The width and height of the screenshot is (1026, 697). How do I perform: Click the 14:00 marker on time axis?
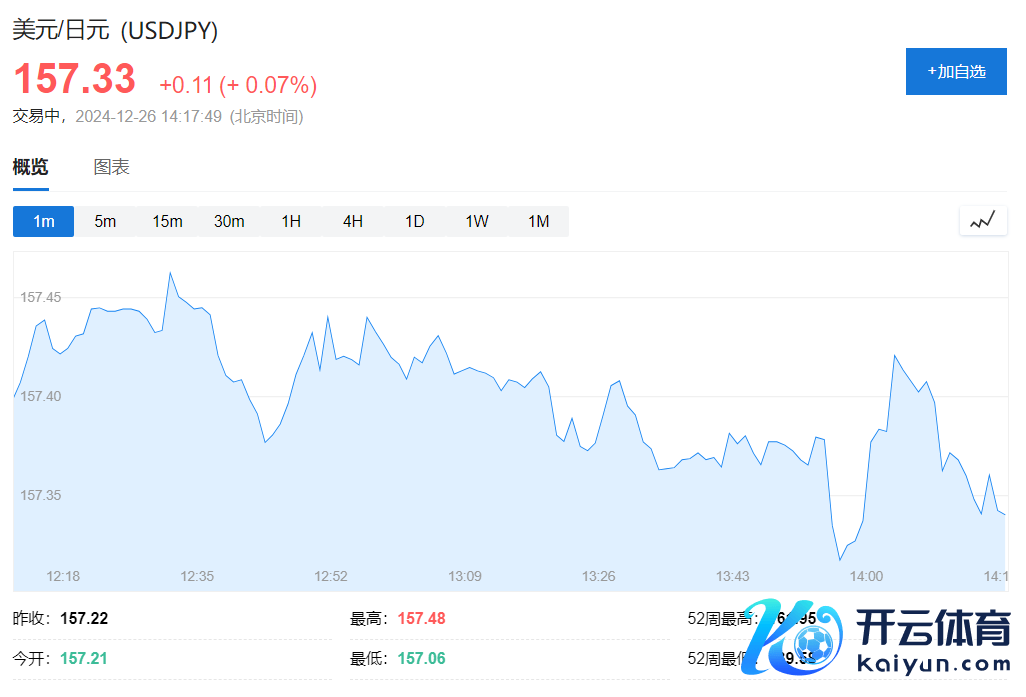tap(866, 576)
